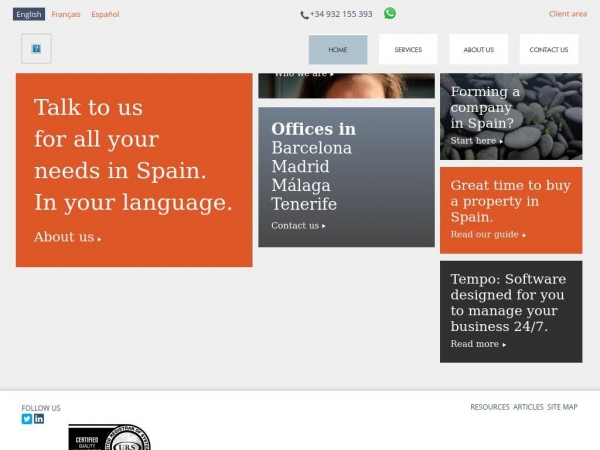This screenshot has height=450, width=600.
Task: Click the broken logo image placeholder
Action: tap(36, 49)
